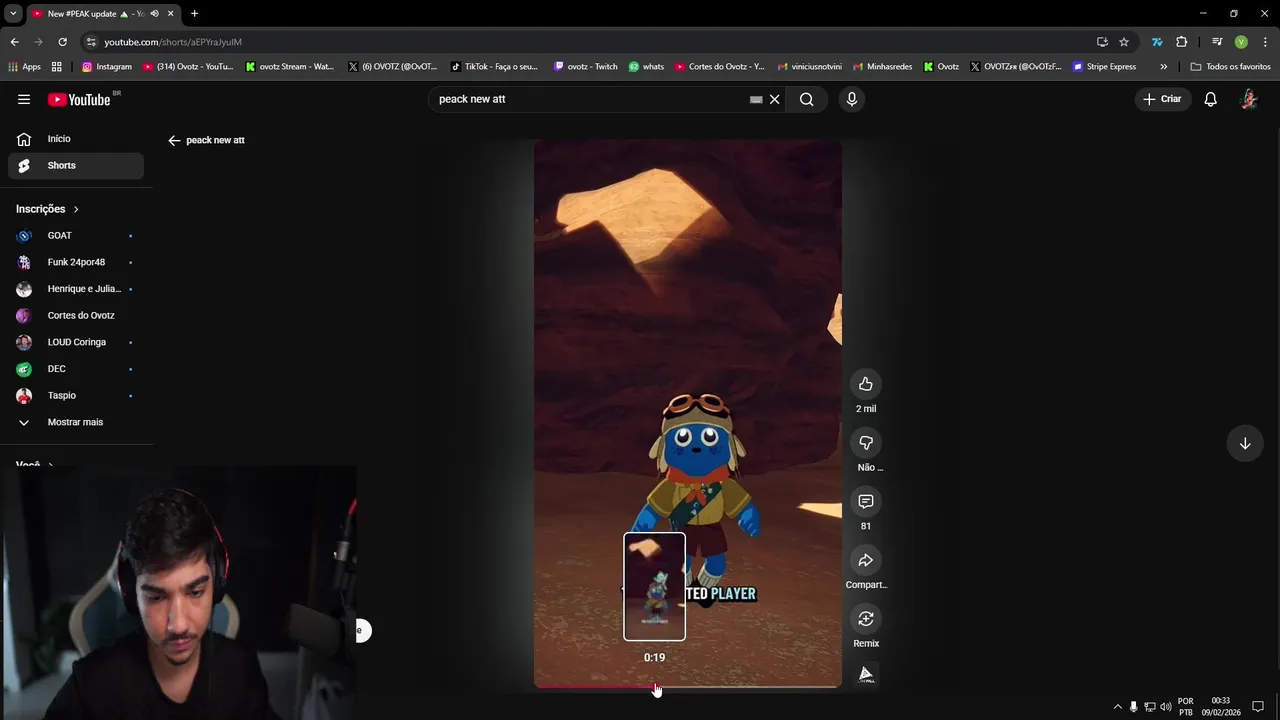Open the YouTube hamburger guide menu

(x=24, y=99)
